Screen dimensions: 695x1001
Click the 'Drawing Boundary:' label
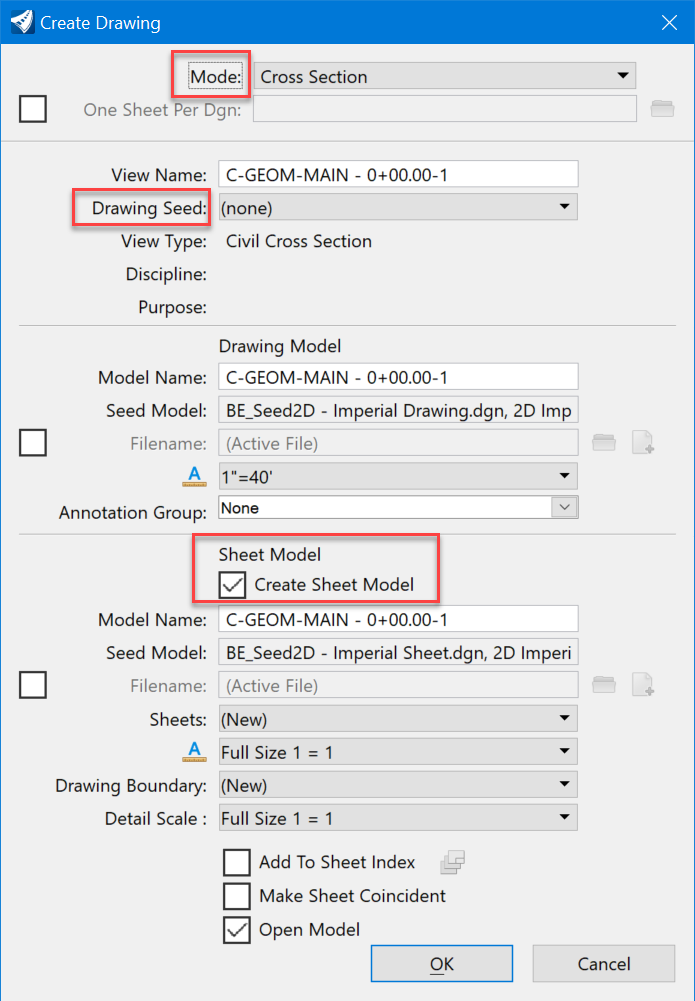click(x=131, y=785)
